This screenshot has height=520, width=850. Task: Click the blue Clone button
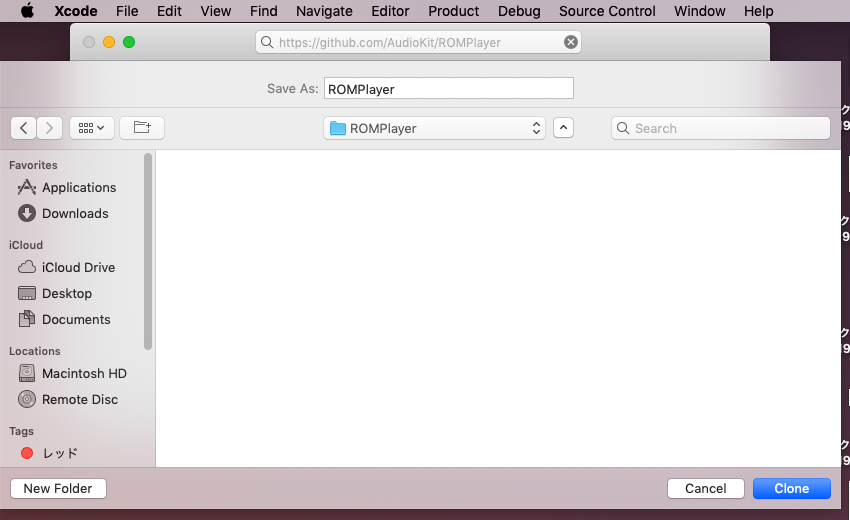tap(791, 489)
